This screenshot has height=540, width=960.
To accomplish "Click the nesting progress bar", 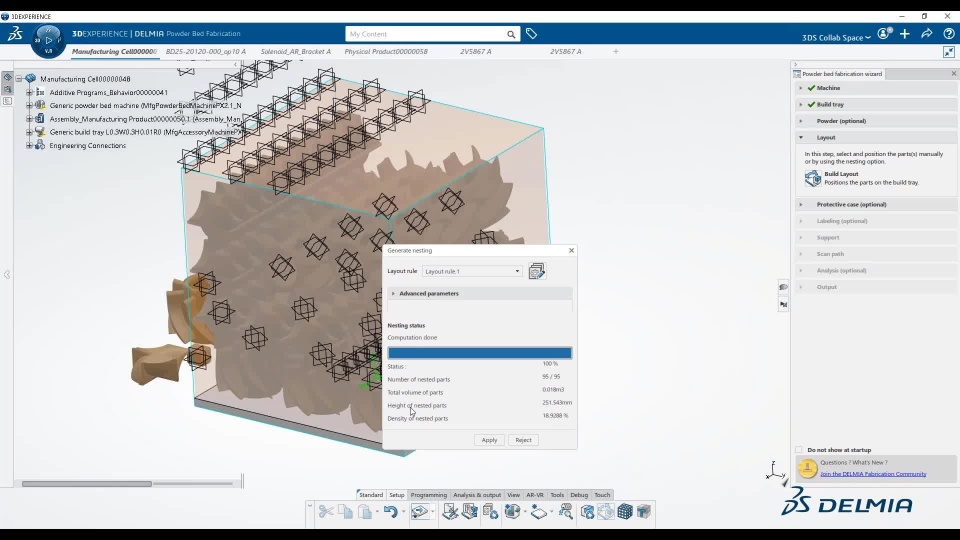I will coord(479,353).
